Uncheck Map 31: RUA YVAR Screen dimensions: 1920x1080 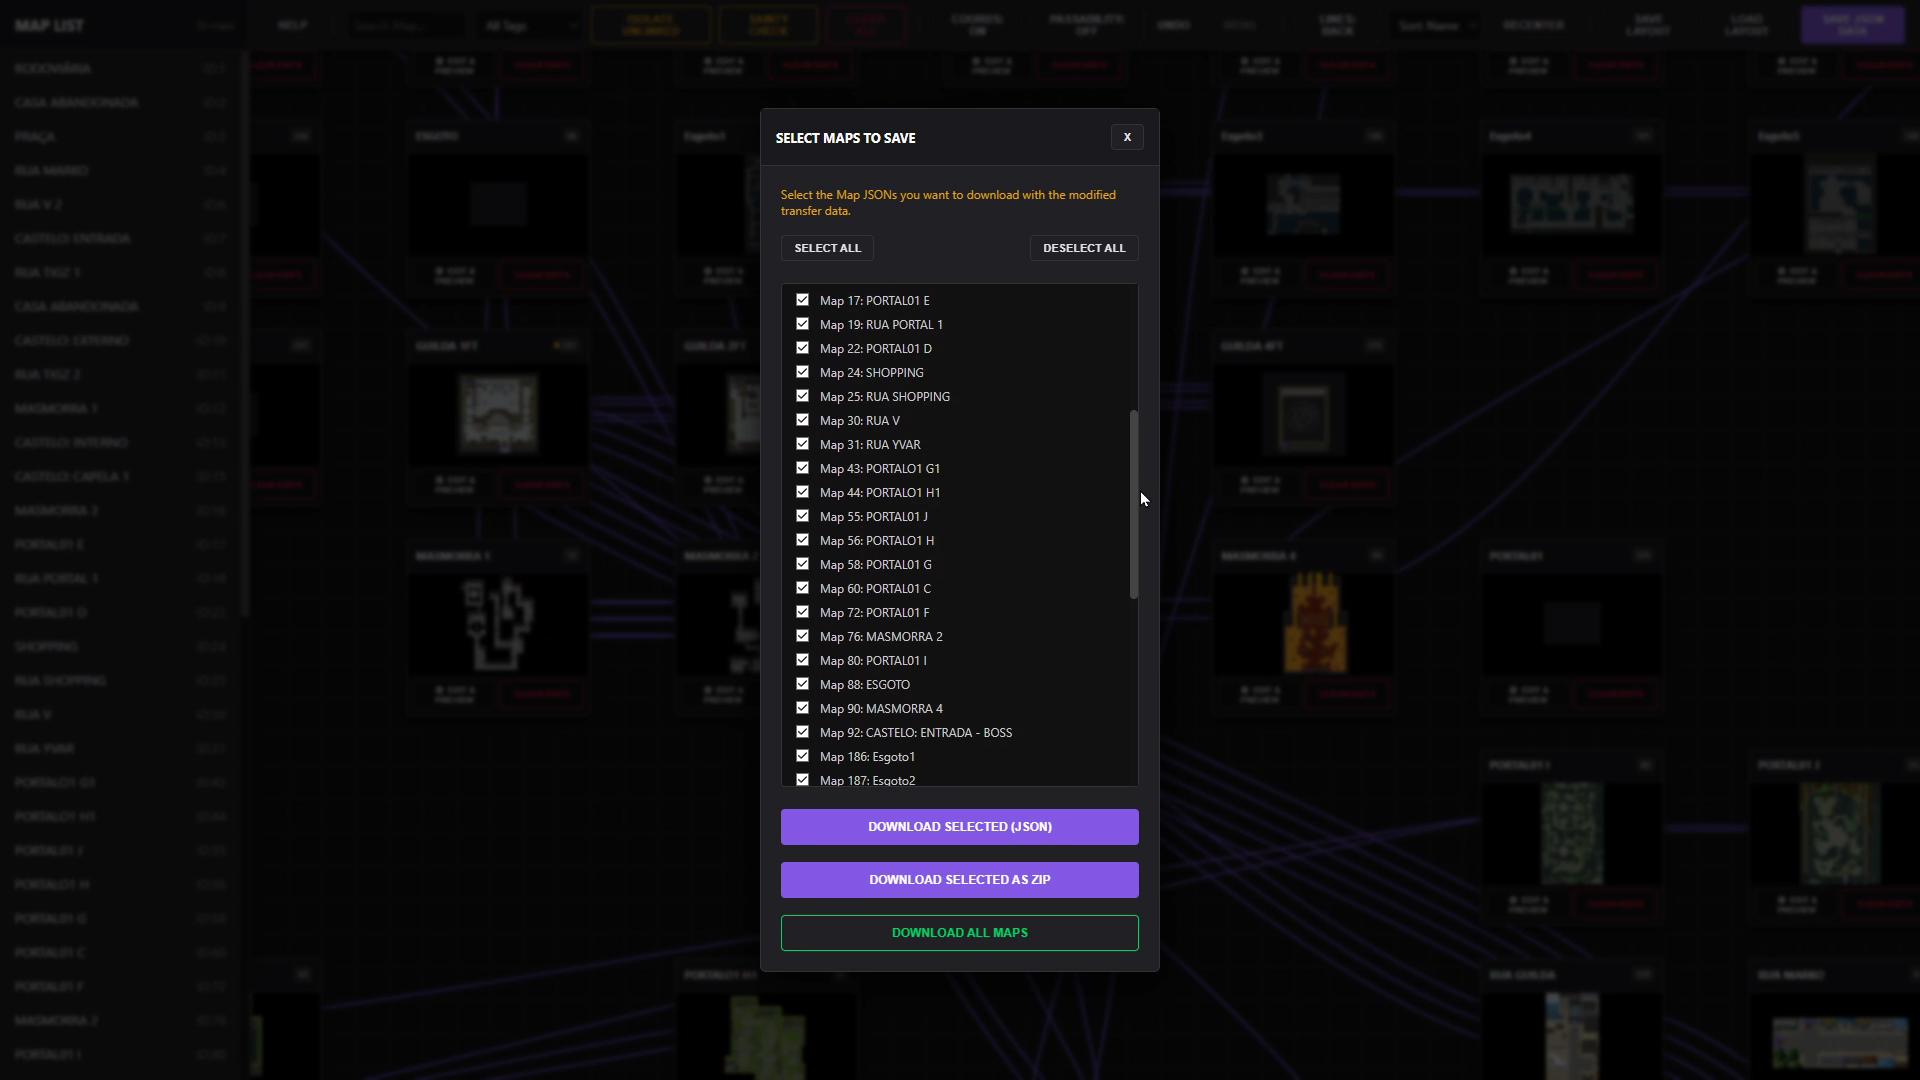[x=802, y=444]
